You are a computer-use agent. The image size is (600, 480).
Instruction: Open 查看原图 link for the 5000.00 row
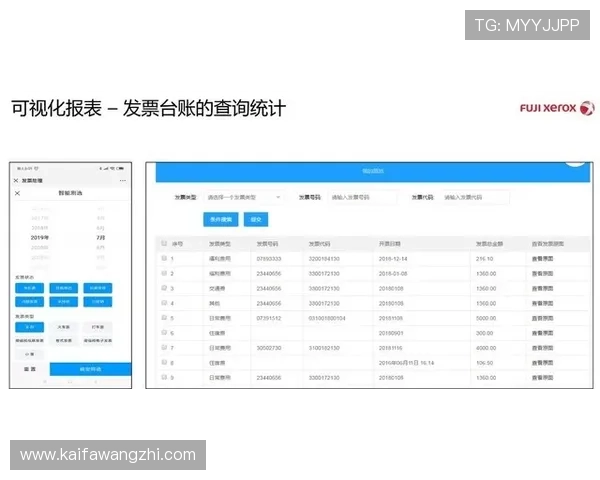(x=543, y=318)
